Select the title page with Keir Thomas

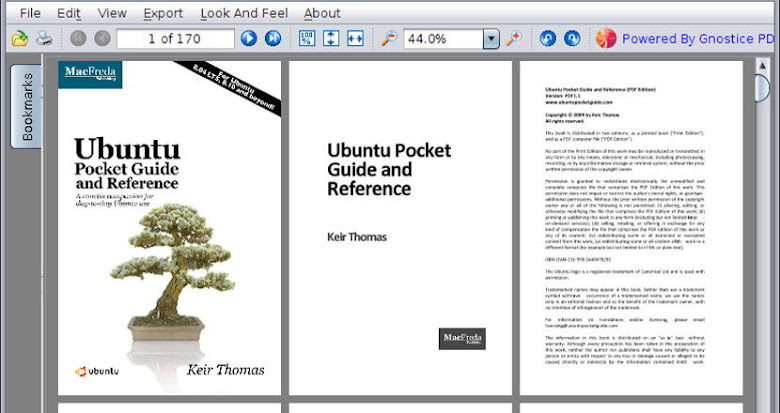point(400,228)
